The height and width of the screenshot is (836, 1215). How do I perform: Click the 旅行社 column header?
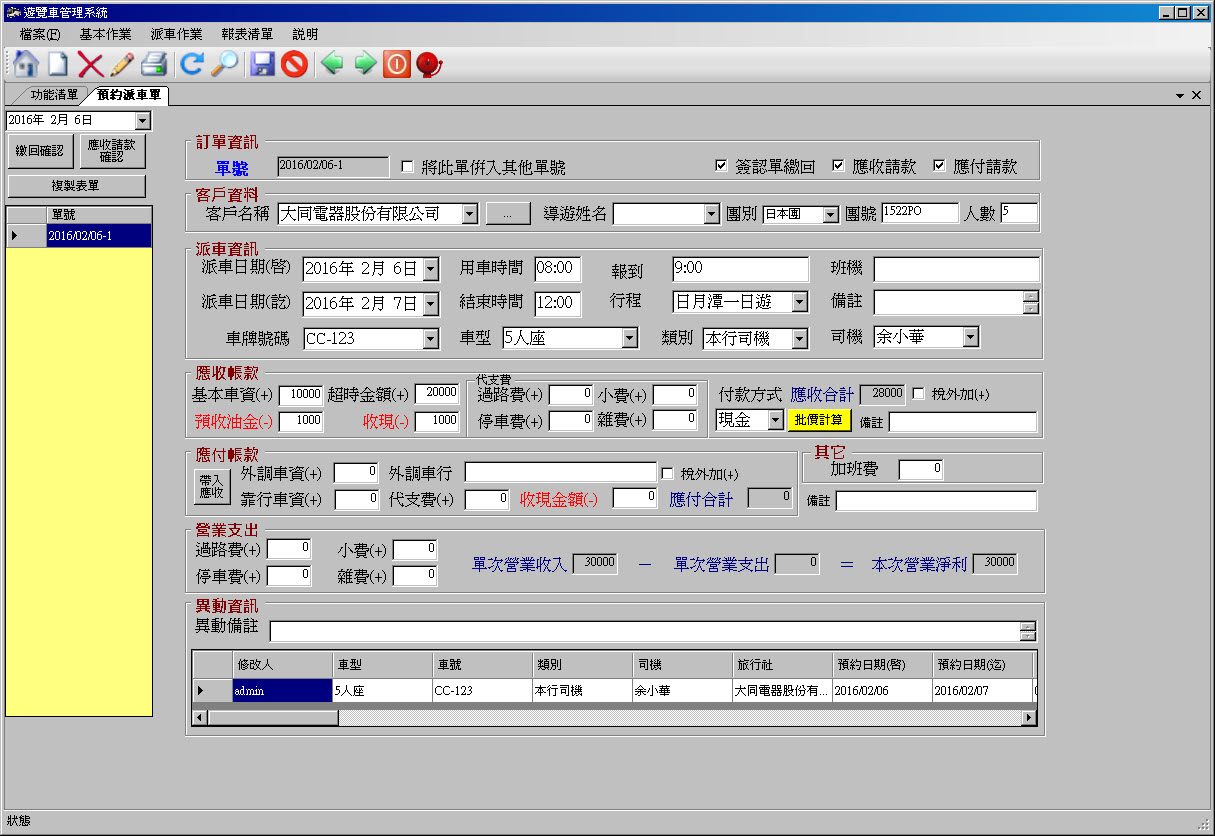pos(781,664)
